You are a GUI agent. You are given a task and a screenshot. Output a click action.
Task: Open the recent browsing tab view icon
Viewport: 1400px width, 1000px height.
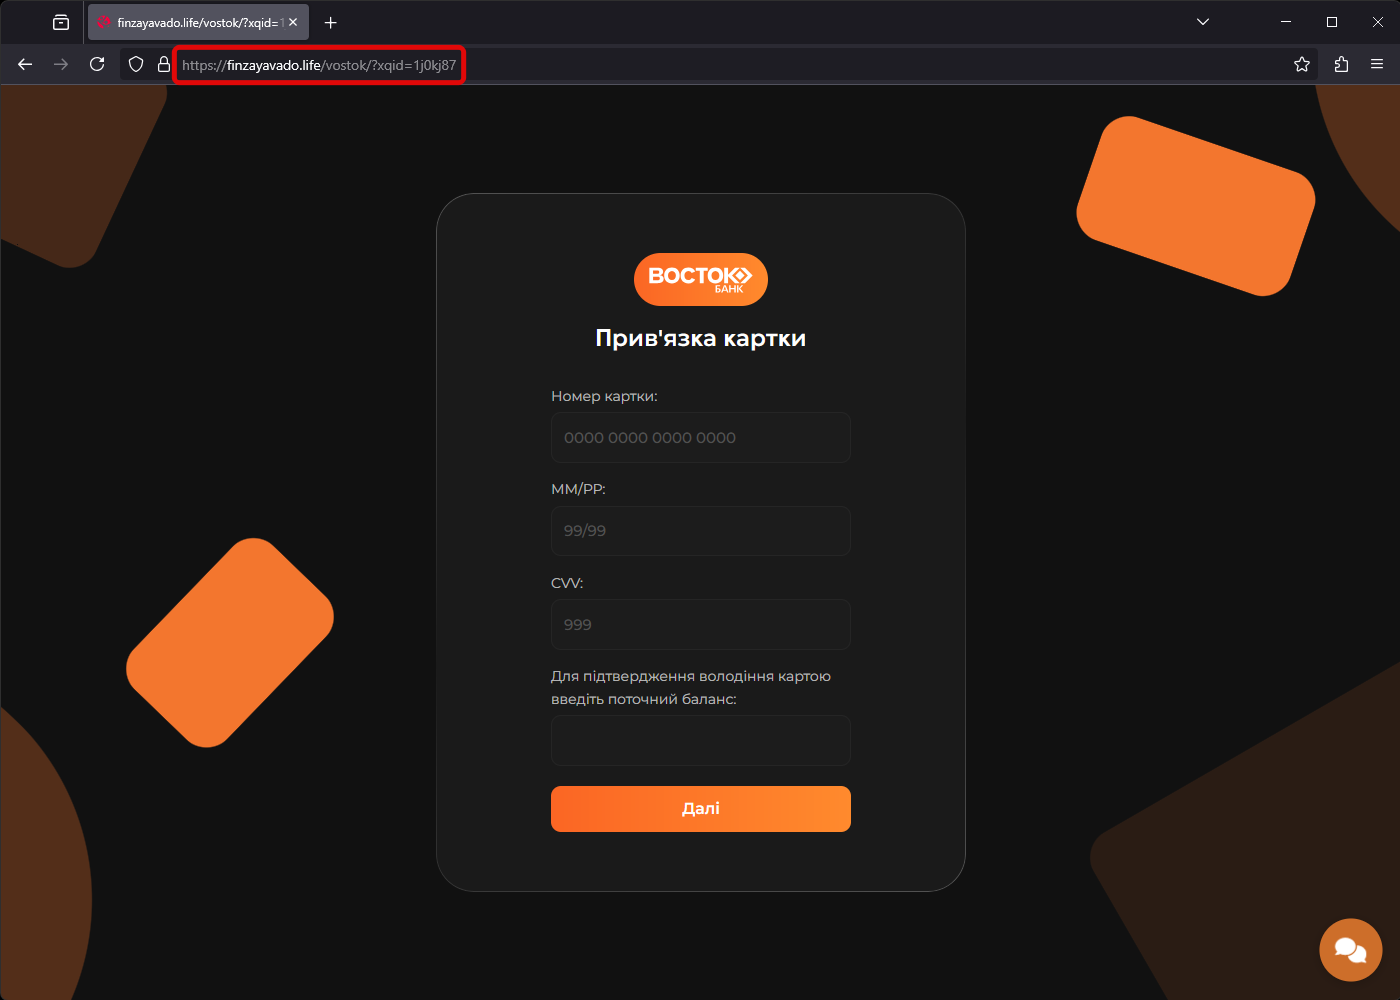[x=61, y=22]
